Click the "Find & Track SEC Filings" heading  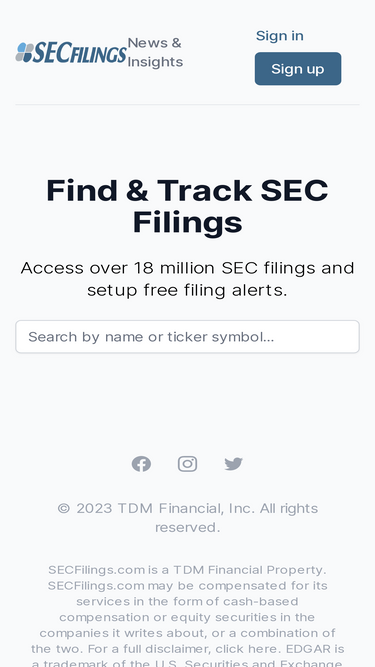pos(188,206)
